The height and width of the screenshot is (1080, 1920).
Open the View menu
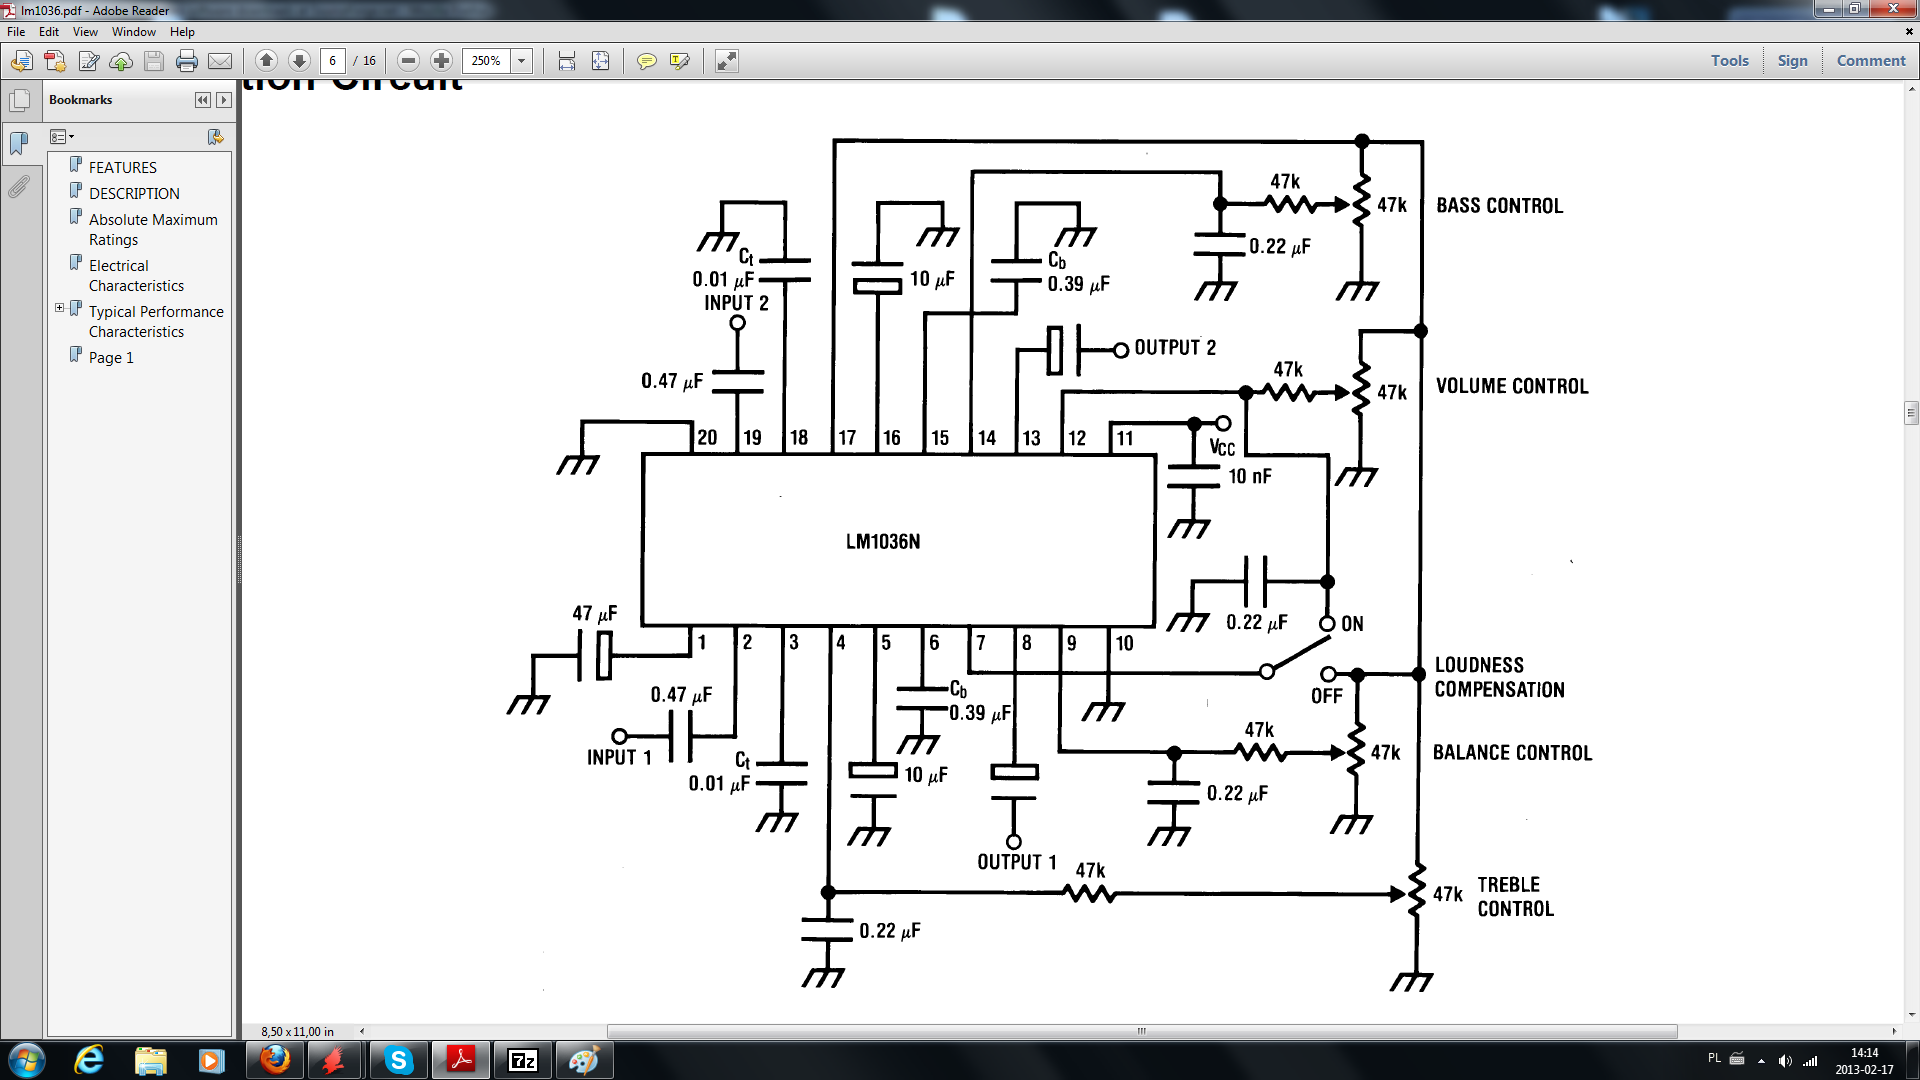pos(85,32)
